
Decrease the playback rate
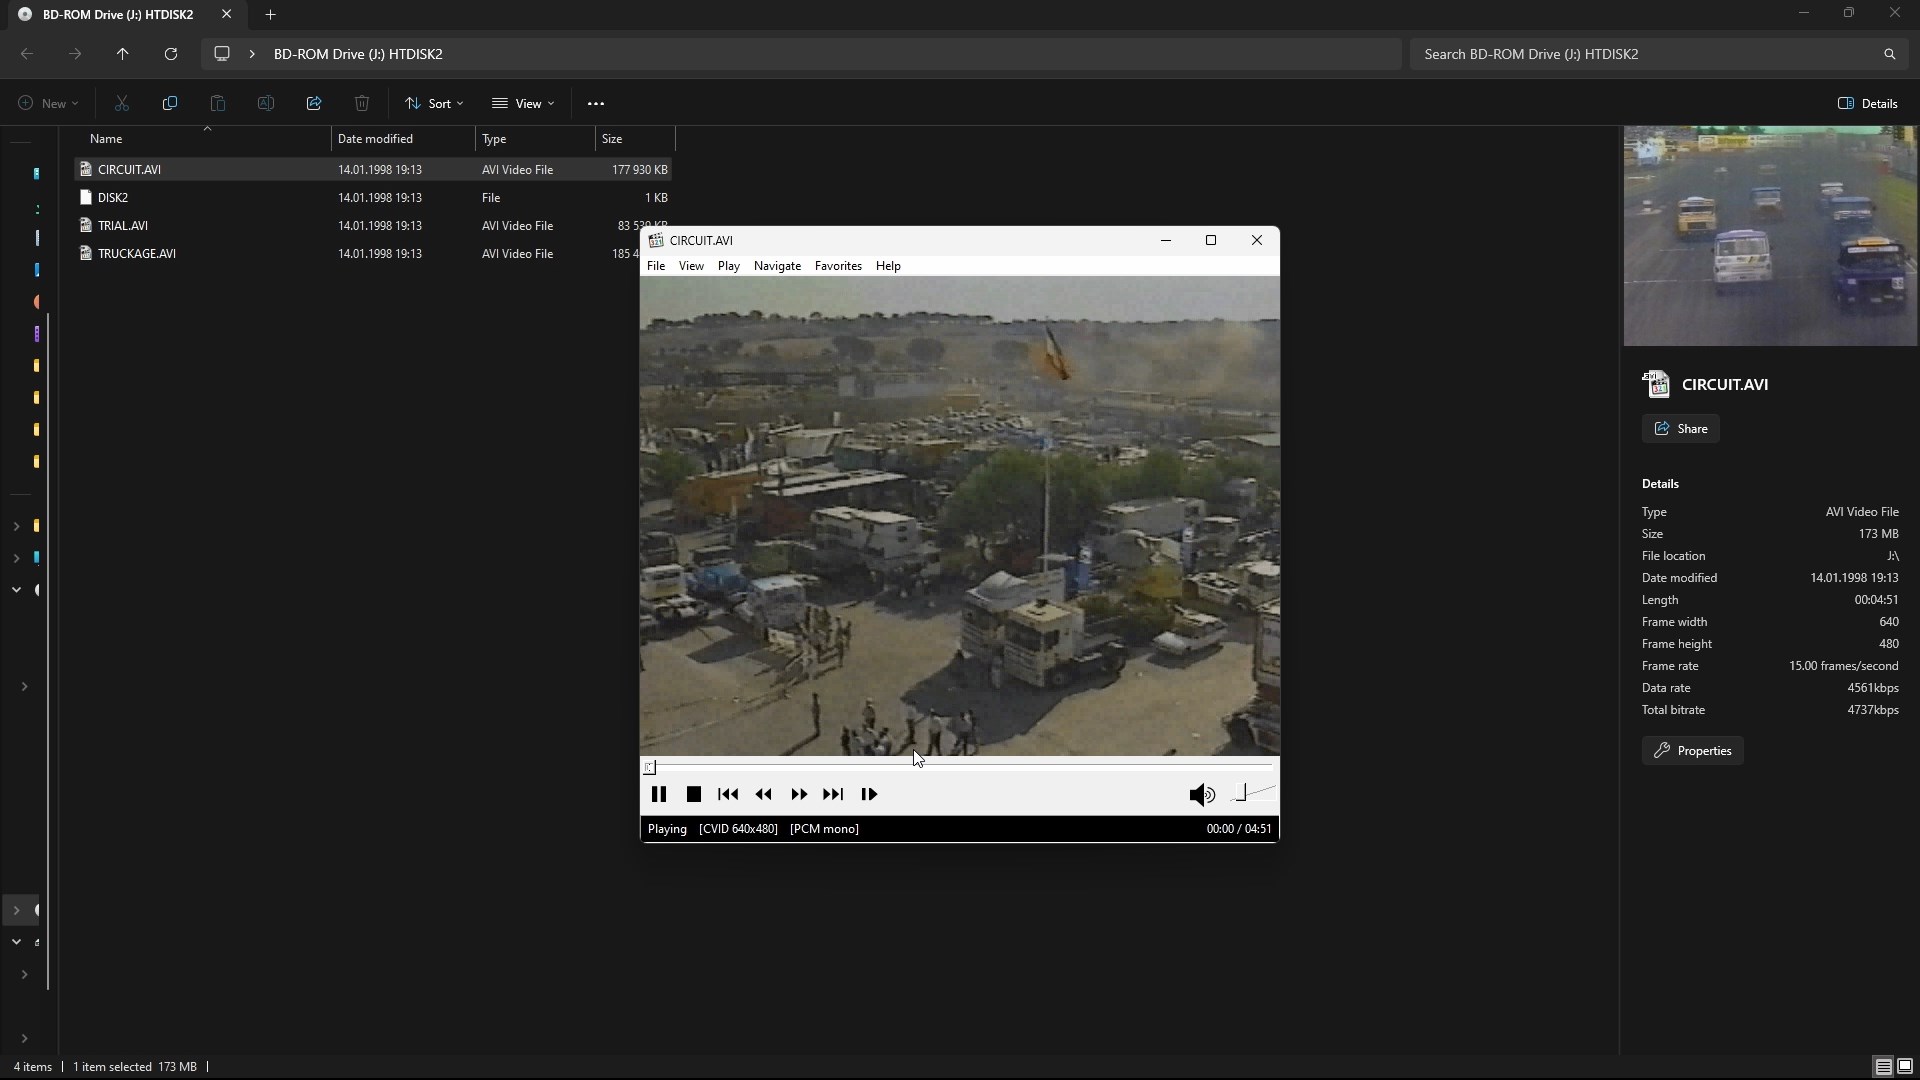pos(763,794)
